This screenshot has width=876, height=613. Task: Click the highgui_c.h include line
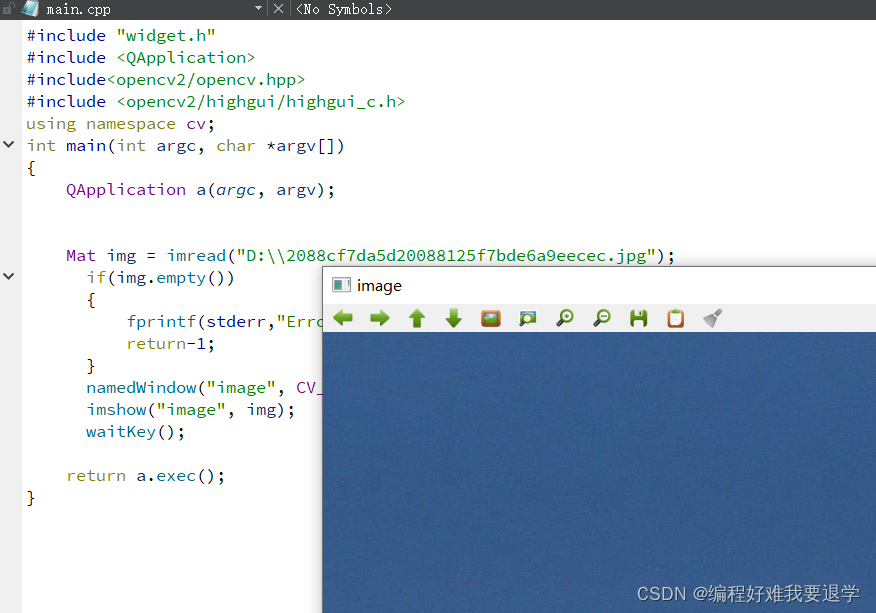pyautogui.click(x=216, y=102)
